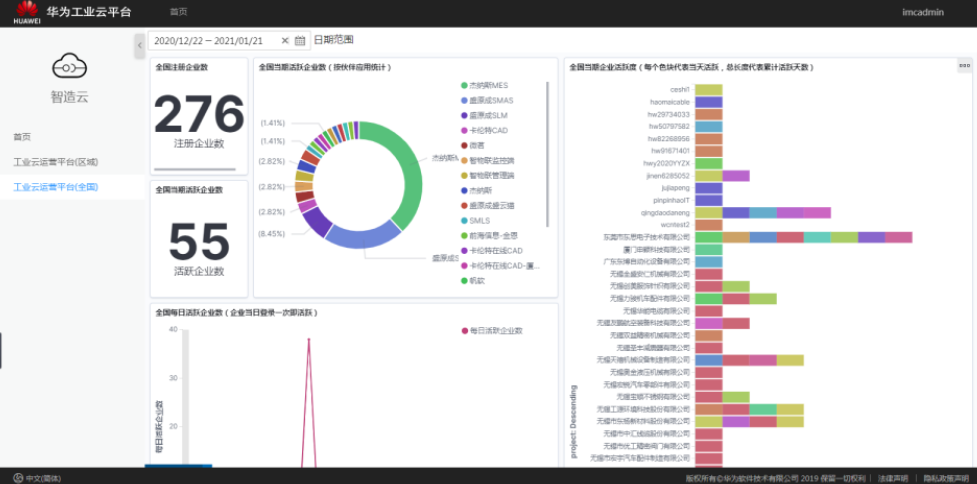Screen dimensions: 977x484
Task: Open the calendar date picker icon
Action: pyautogui.click(x=300, y=41)
